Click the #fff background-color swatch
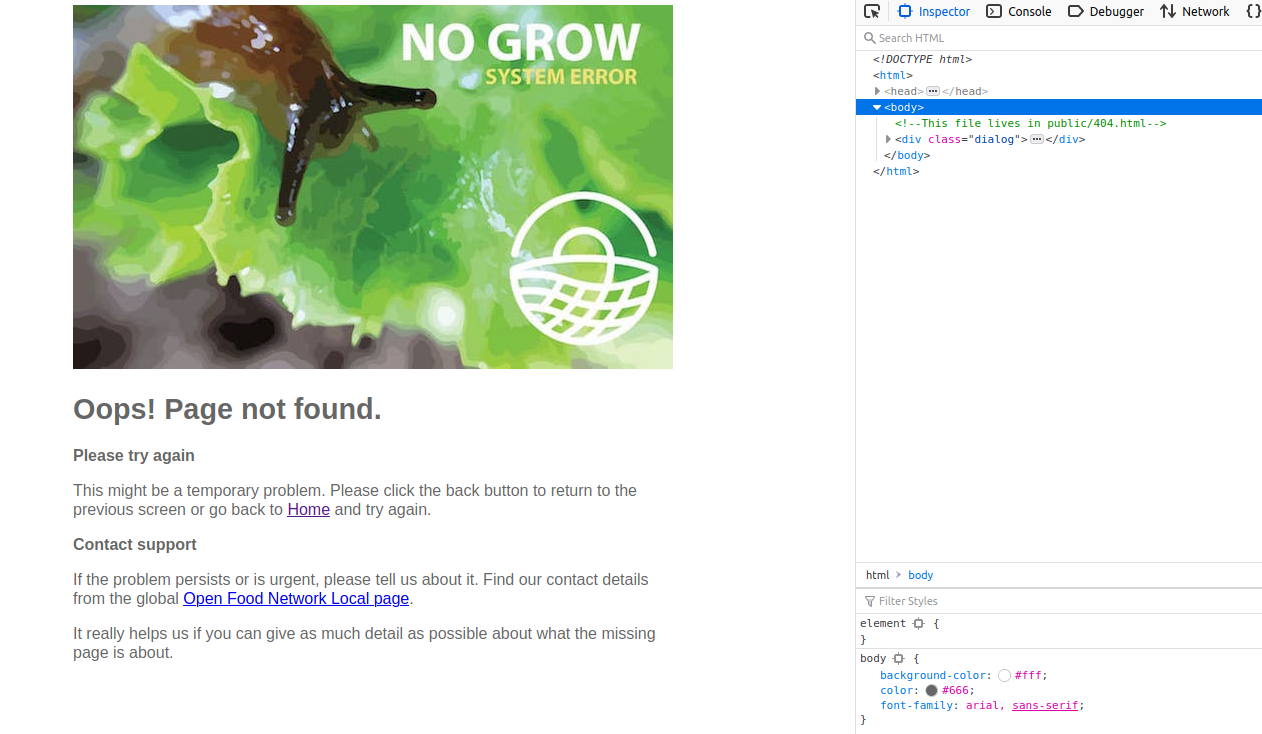This screenshot has height=734, width=1262. point(1004,675)
